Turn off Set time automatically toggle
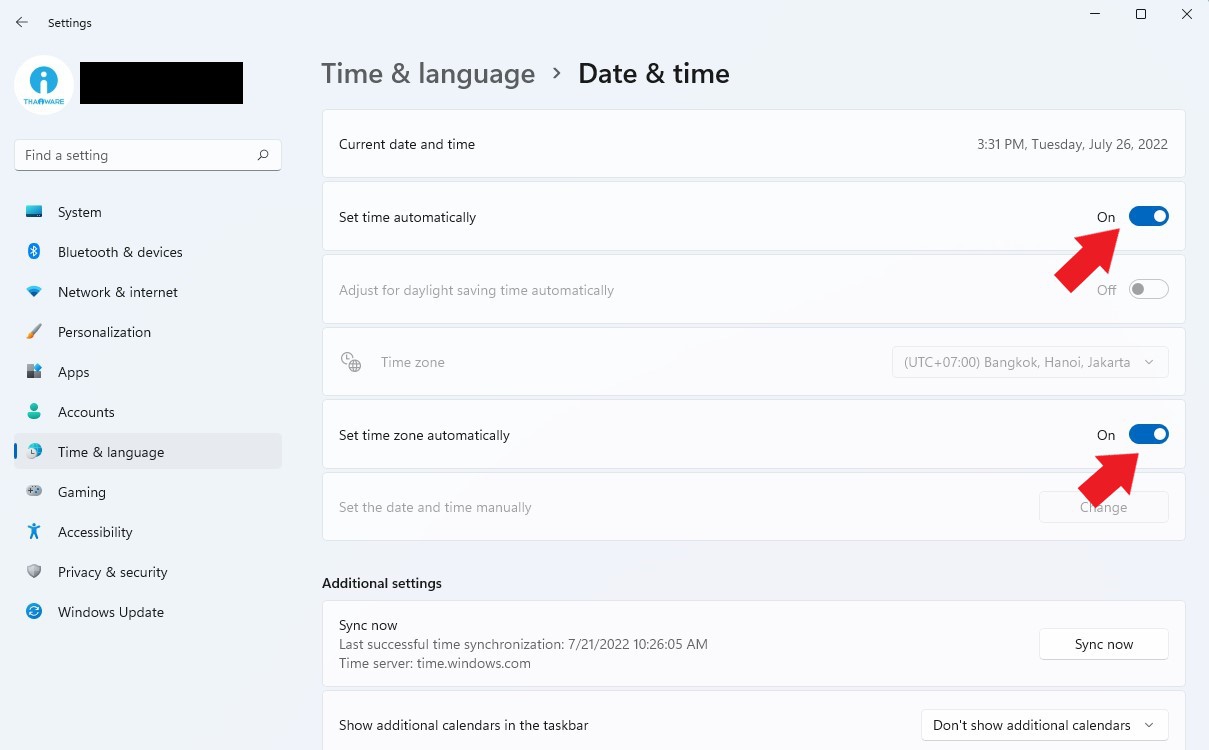 (x=1148, y=217)
